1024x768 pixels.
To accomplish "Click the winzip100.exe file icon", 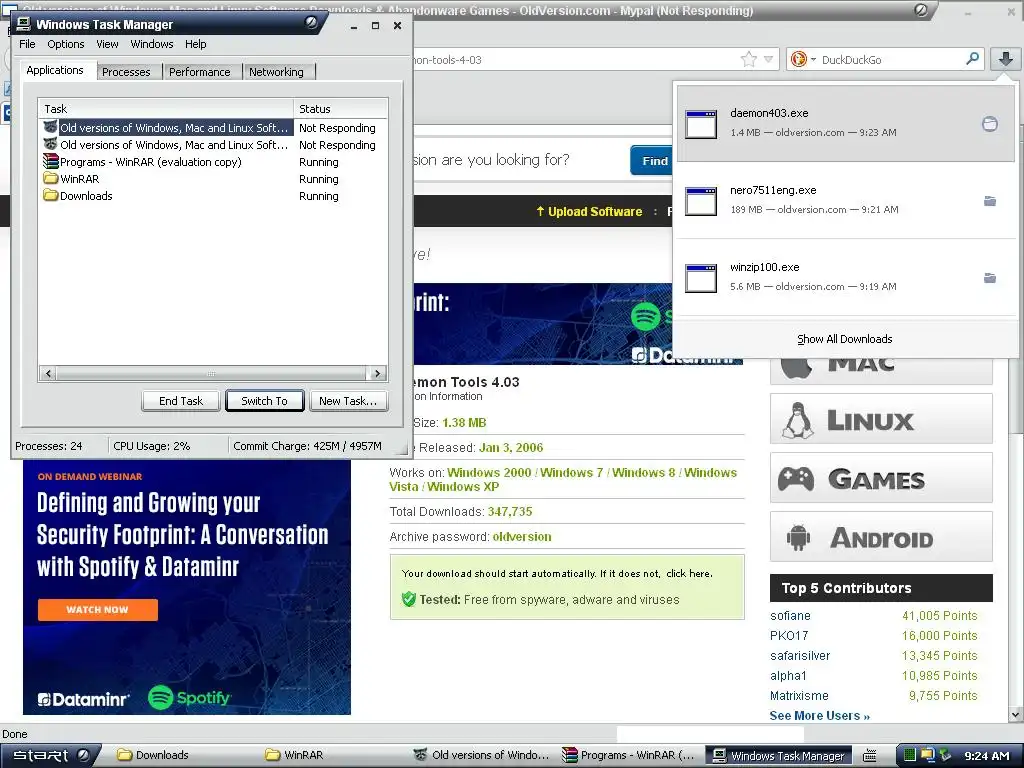I will (701, 278).
